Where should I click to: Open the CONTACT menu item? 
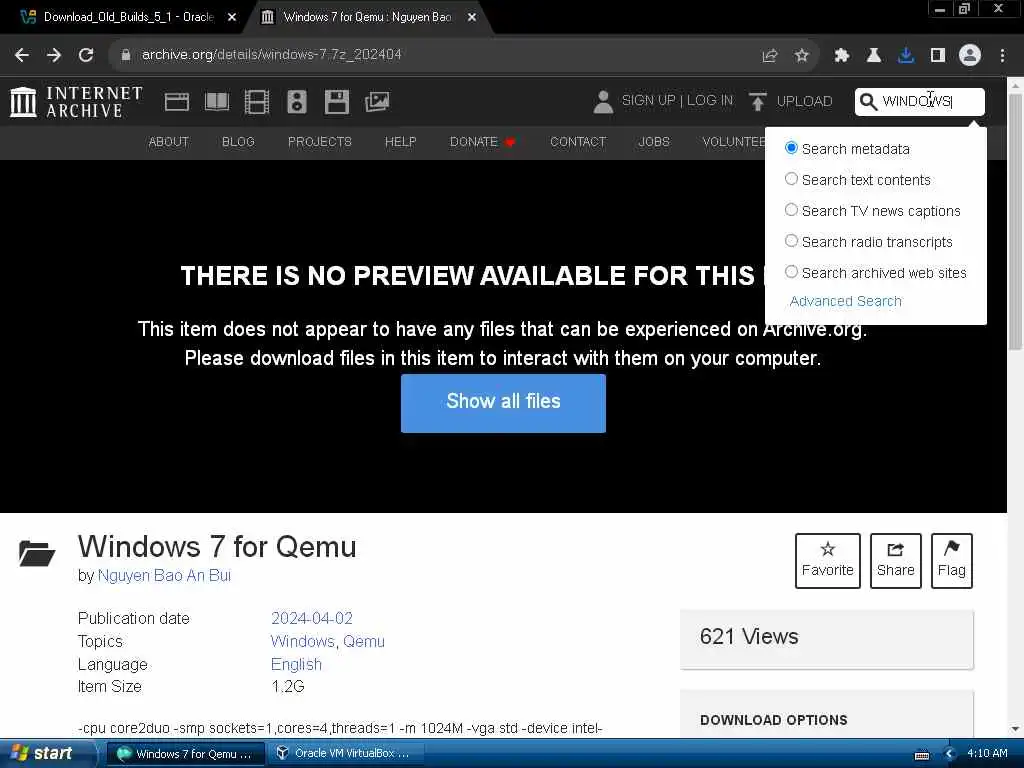(x=578, y=142)
